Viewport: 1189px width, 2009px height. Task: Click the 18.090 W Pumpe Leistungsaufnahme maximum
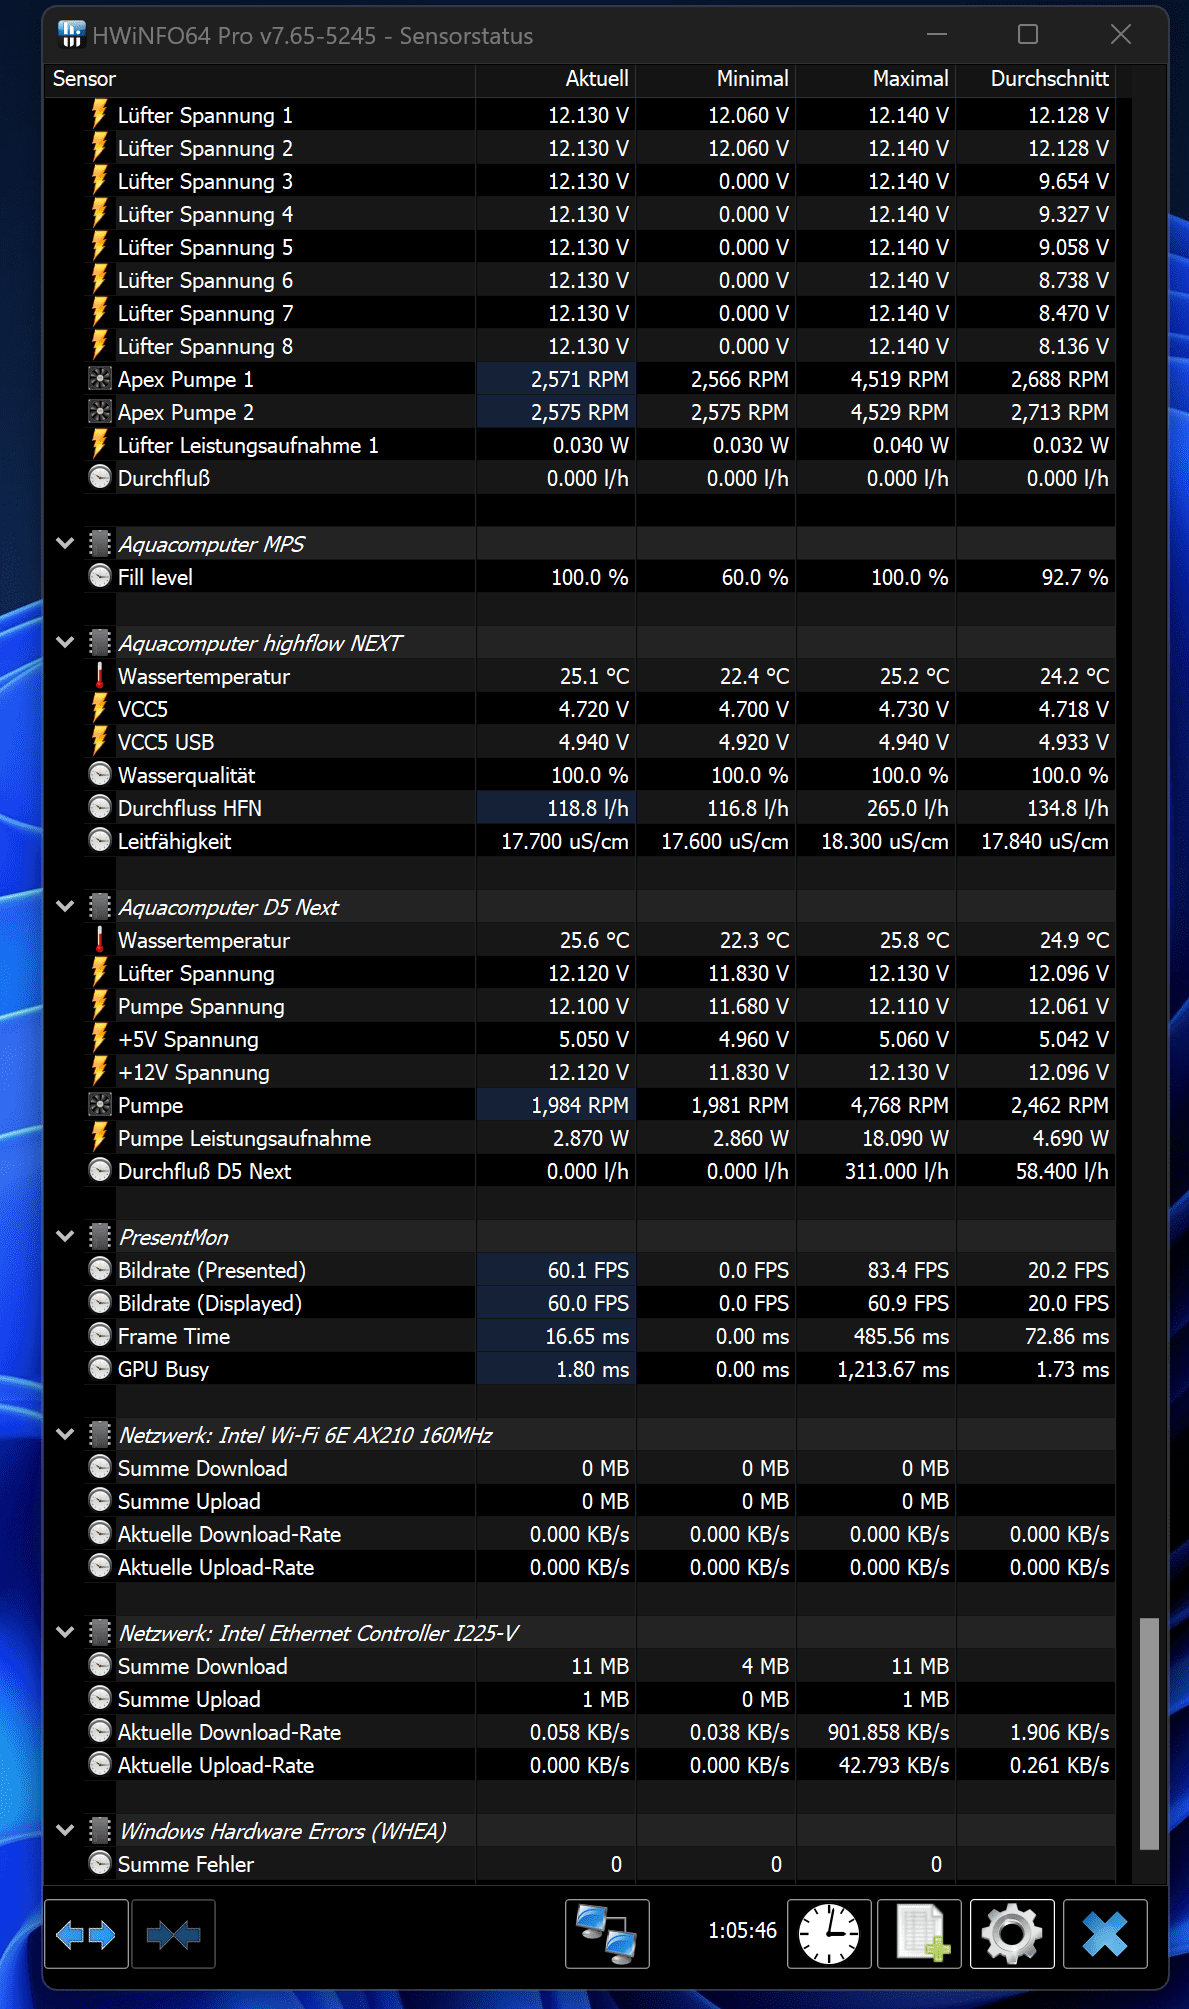(x=906, y=1138)
